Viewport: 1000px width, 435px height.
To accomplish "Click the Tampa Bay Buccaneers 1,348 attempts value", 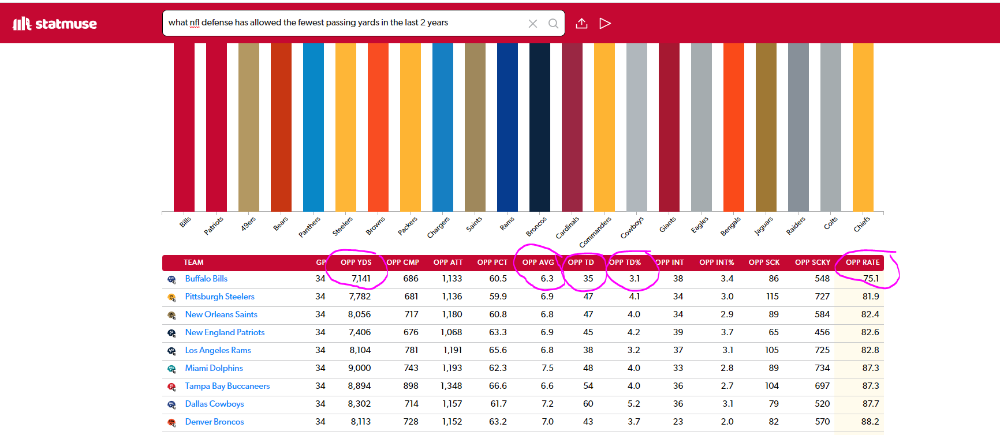I will pyautogui.click(x=452, y=386).
